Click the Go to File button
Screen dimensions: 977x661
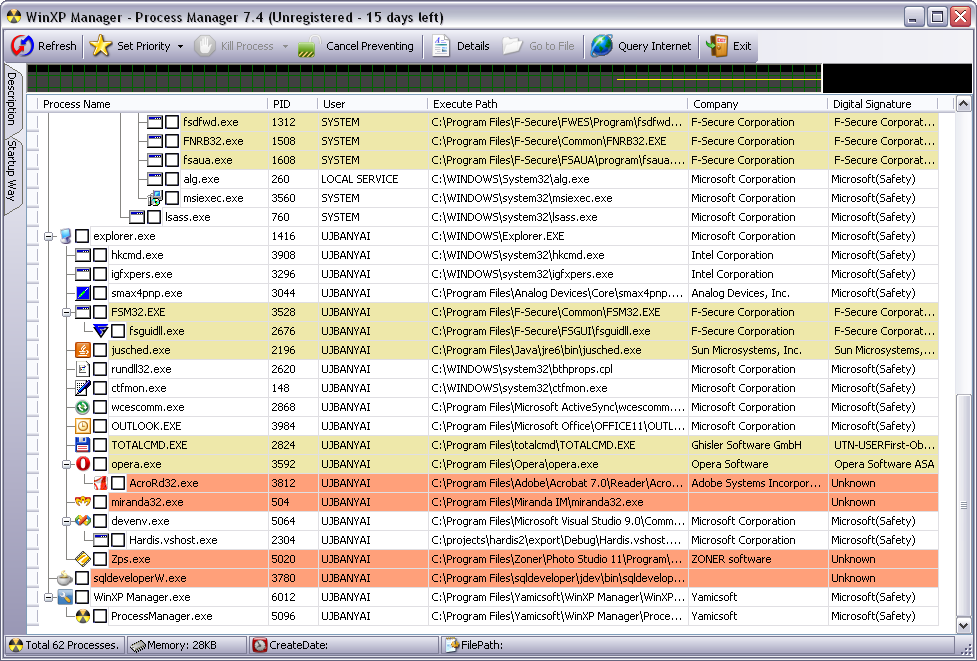point(539,47)
